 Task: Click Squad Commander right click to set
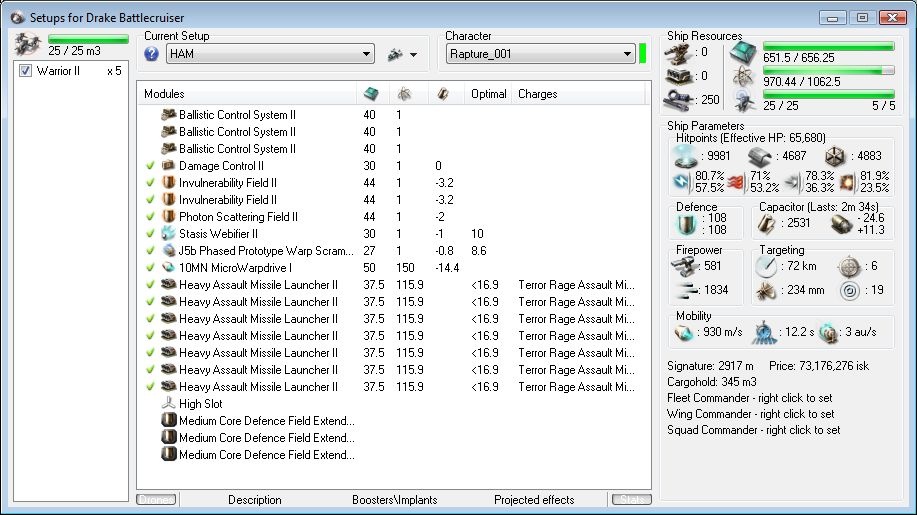[753, 430]
